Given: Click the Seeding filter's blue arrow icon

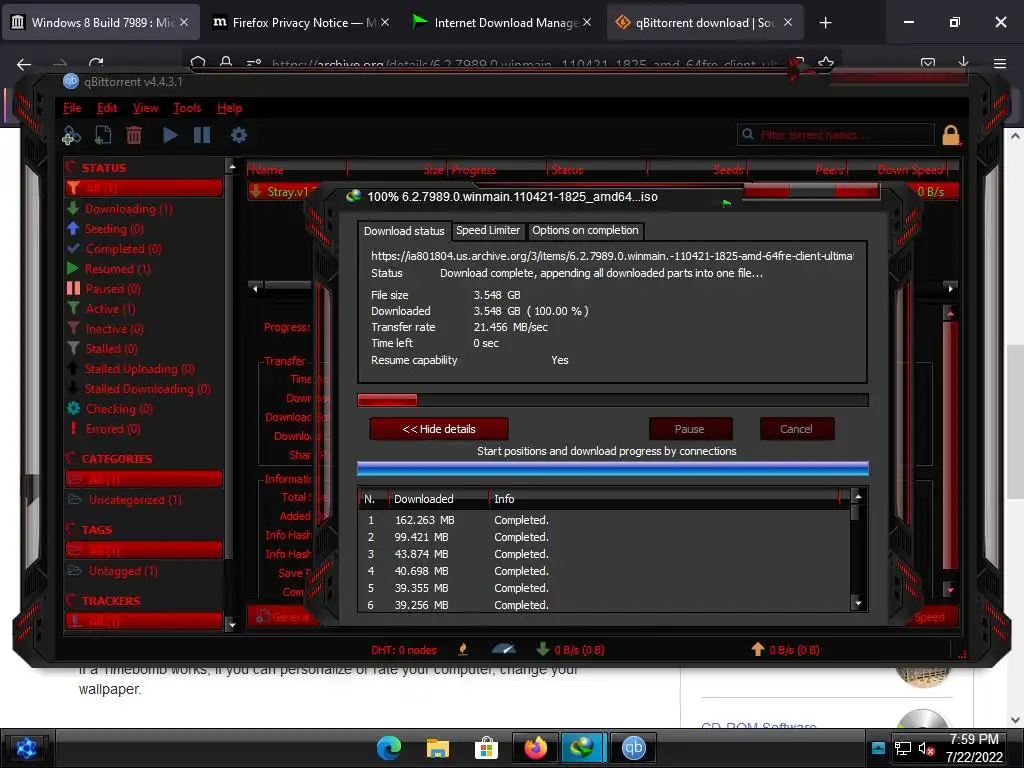Looking at the screenshot, I should (x=73, y=229).
